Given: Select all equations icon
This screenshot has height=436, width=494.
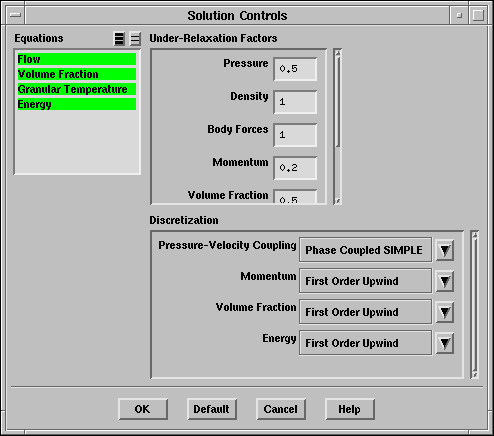Looking at the screenshot, I should pyautogui.click(x=119, y=39).
